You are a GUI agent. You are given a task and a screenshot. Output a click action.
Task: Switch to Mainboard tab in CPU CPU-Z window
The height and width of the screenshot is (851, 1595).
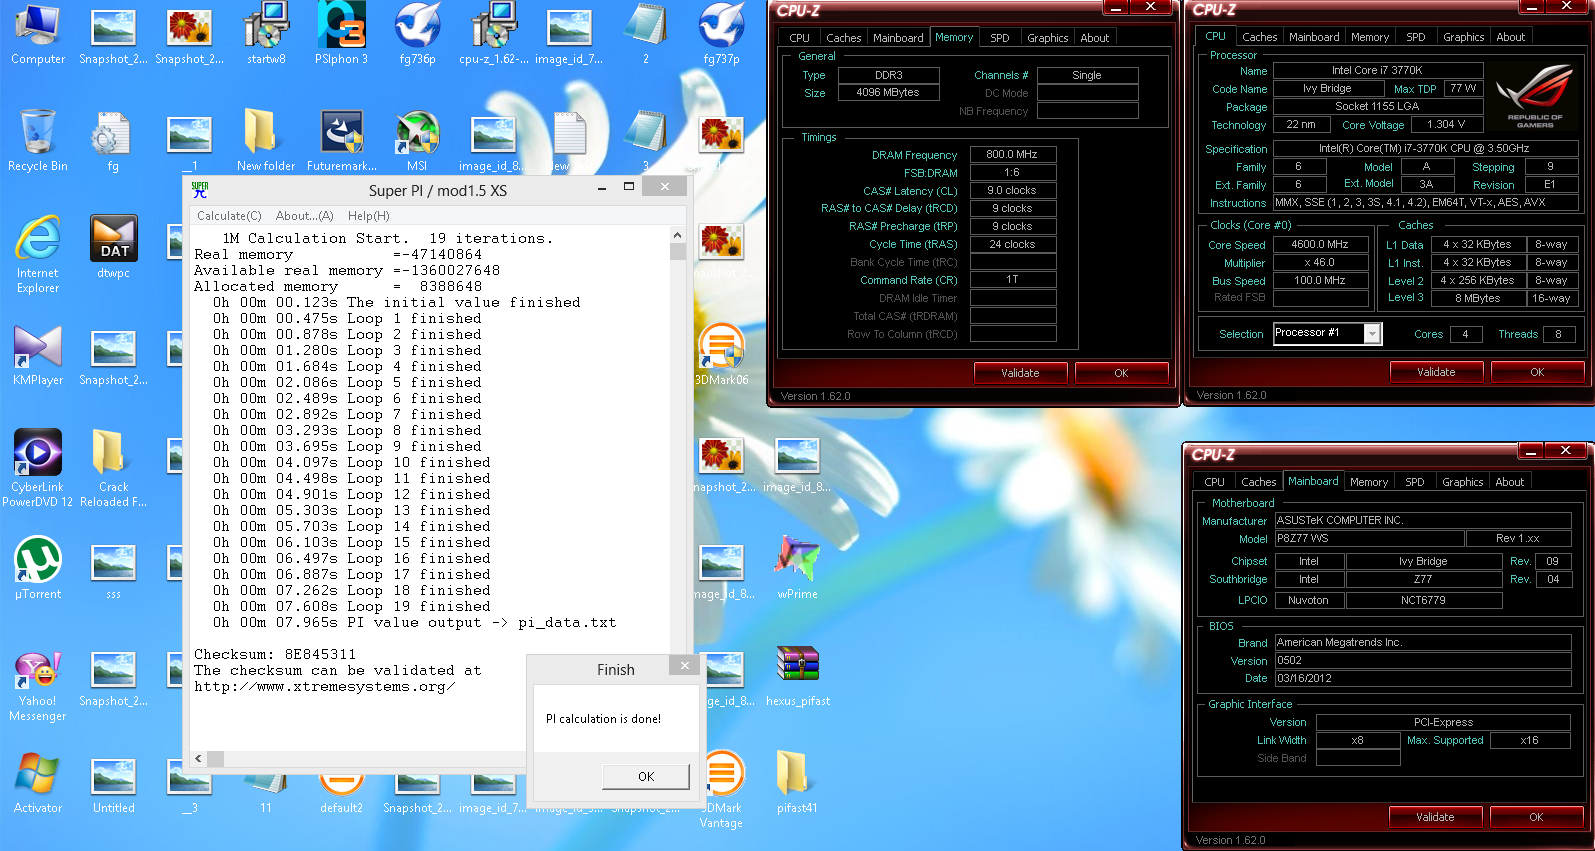1314,37
